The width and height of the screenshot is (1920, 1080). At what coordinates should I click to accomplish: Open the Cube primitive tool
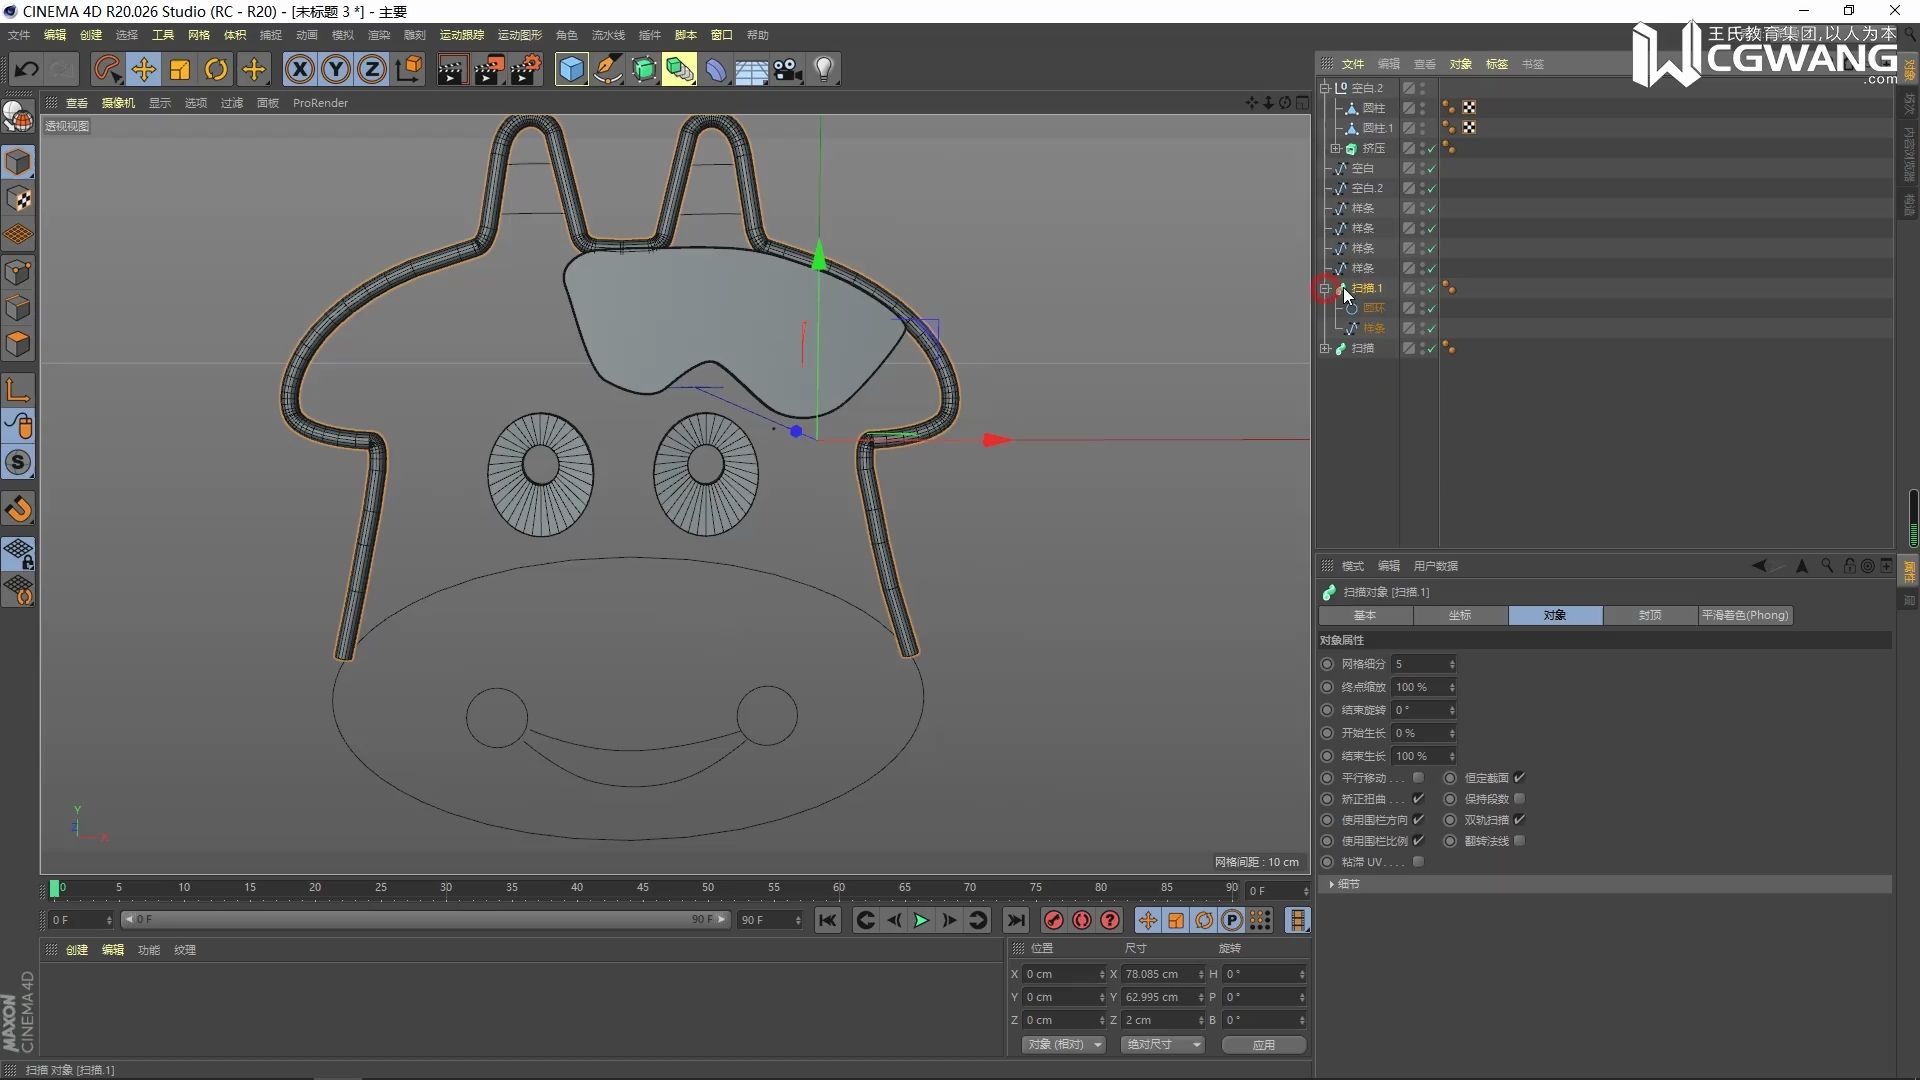click(571, 69)
